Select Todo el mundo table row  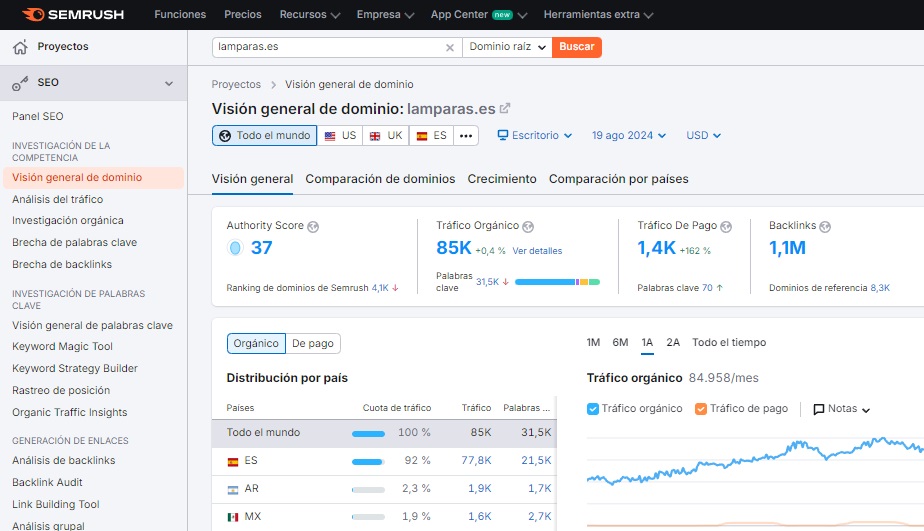point(384,433)
